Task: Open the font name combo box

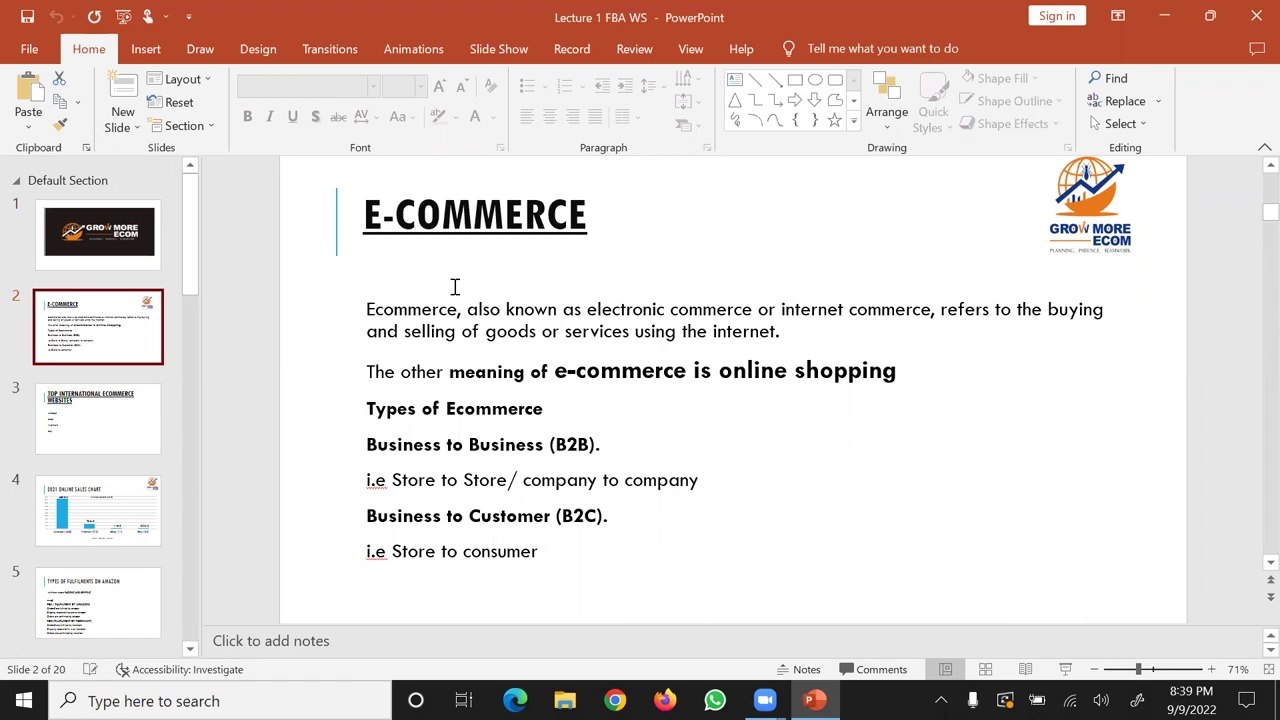Action: (308, 87)
